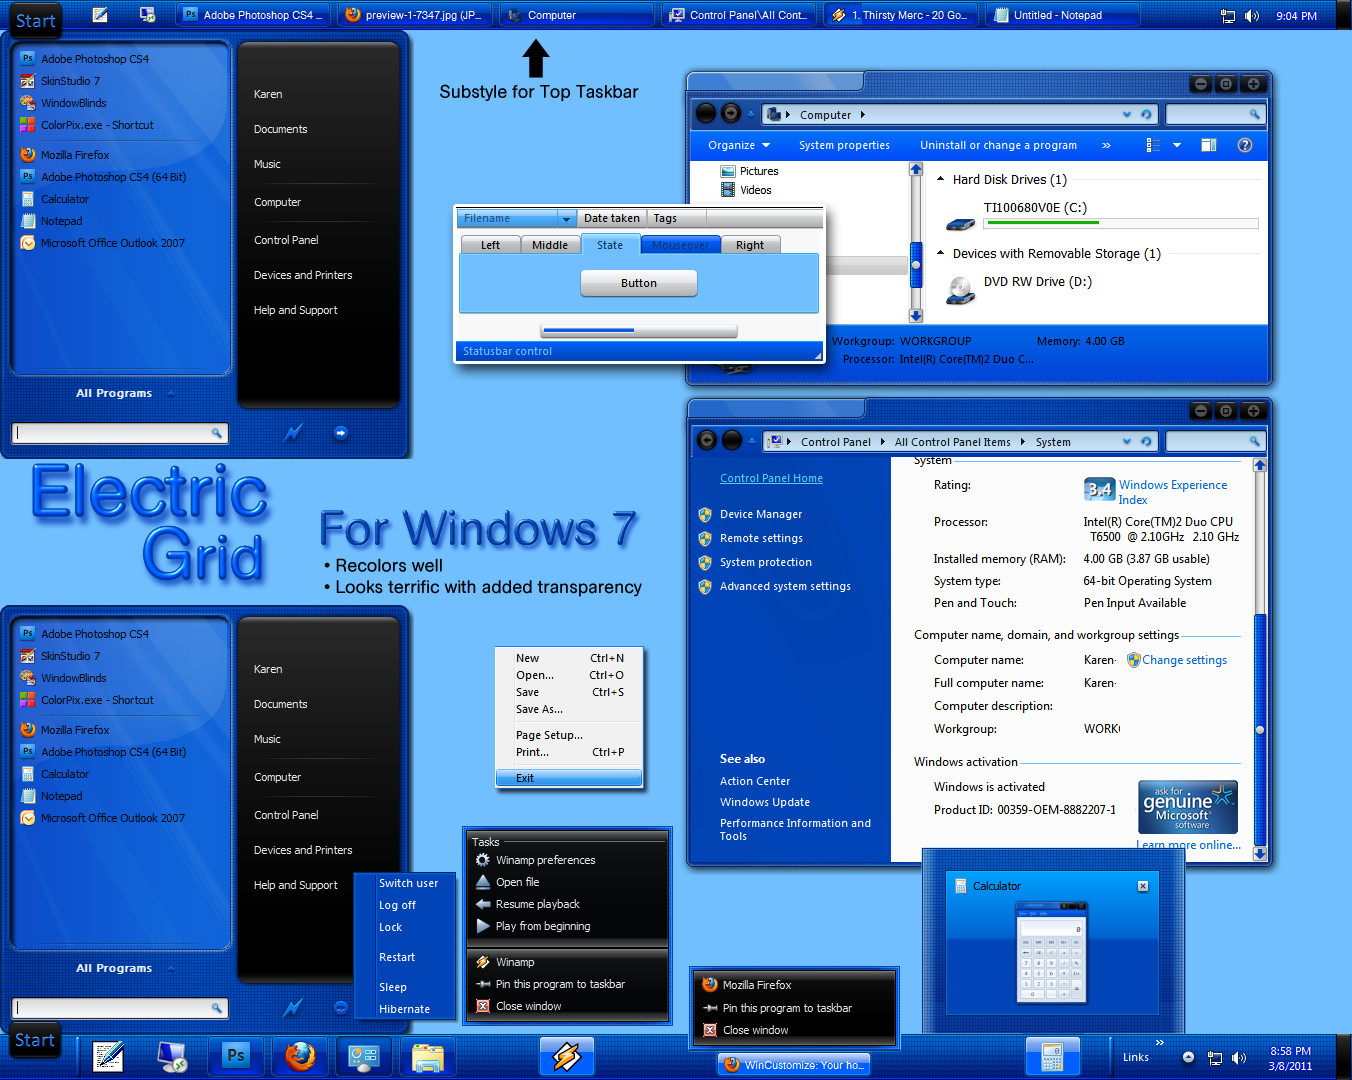Choose Page Setup... in the file menu

pos(549,735)
